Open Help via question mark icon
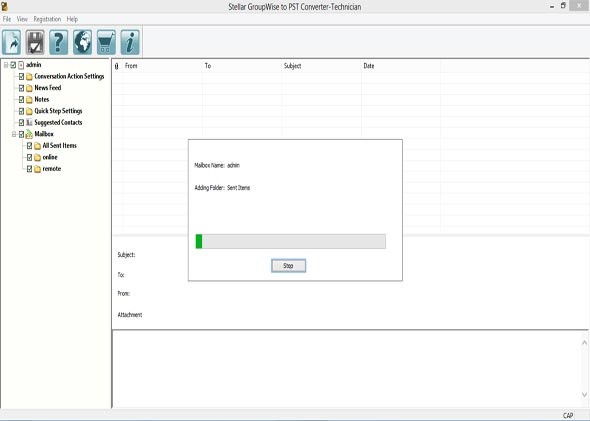590x421 pixels. (x=59, y=42)
